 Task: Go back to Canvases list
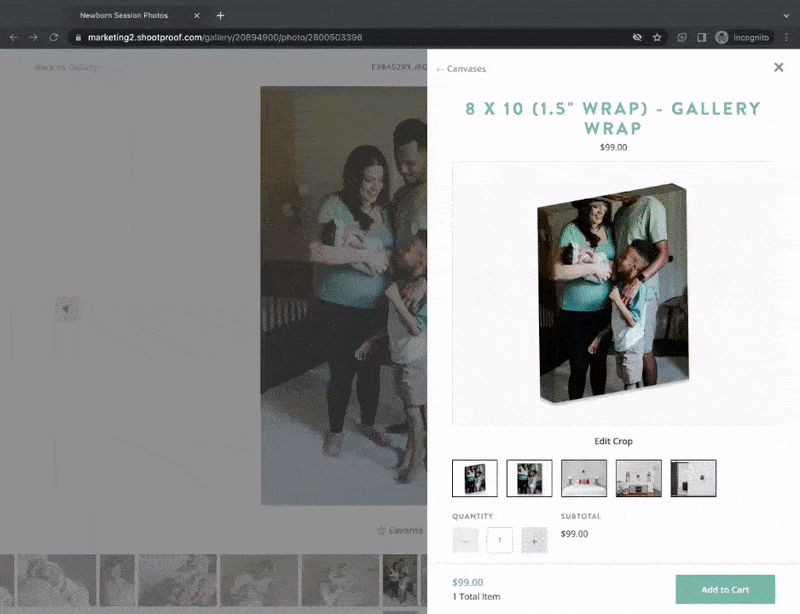(461, 69)
